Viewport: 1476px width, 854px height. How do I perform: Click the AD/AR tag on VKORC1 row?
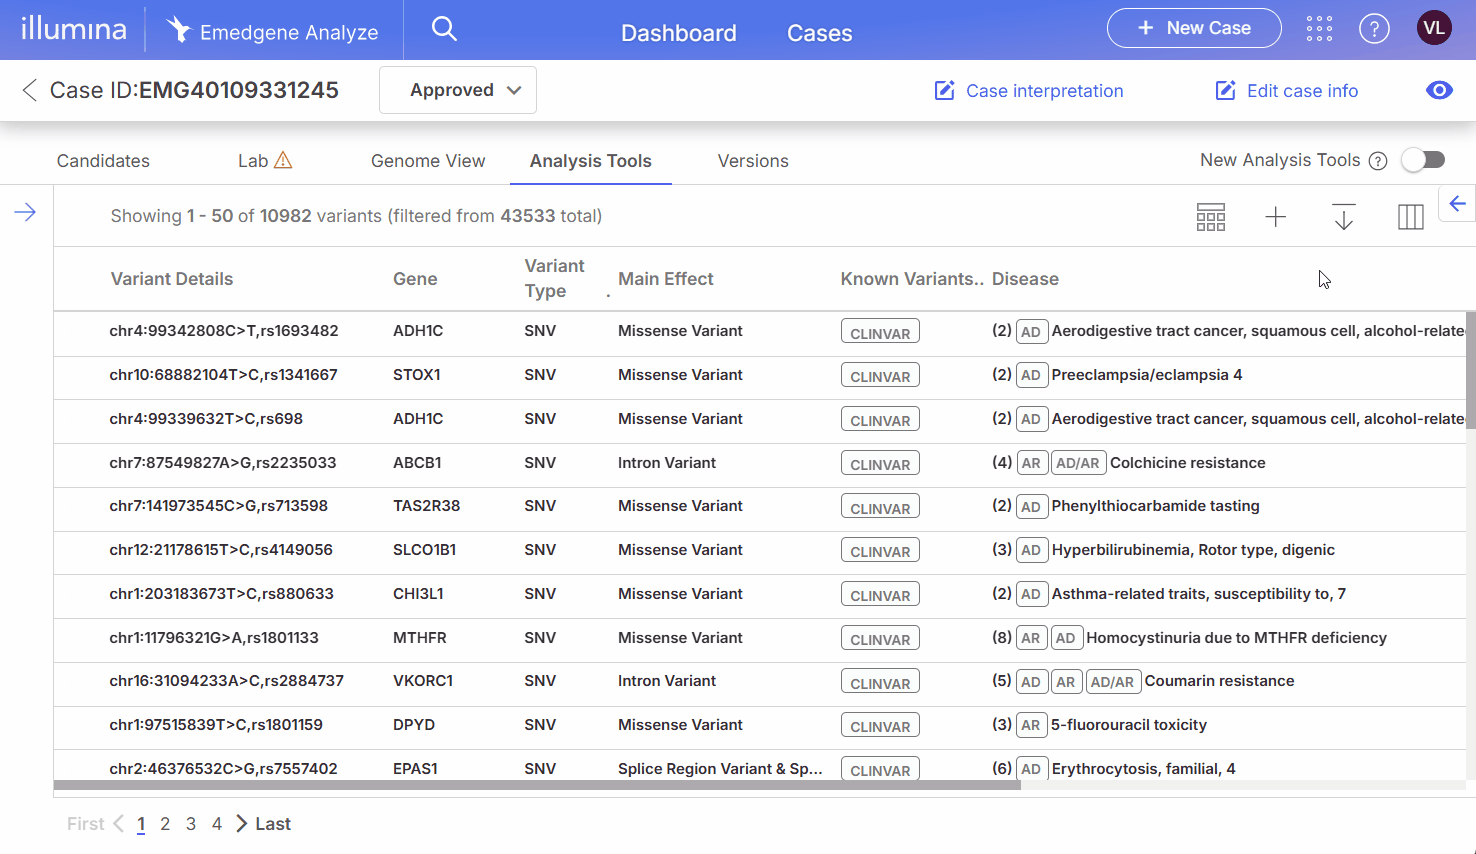pos(1112,682)
